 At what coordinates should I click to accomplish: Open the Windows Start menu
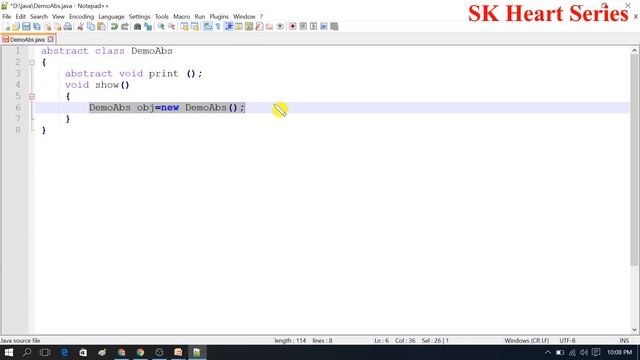coord(8,352)
